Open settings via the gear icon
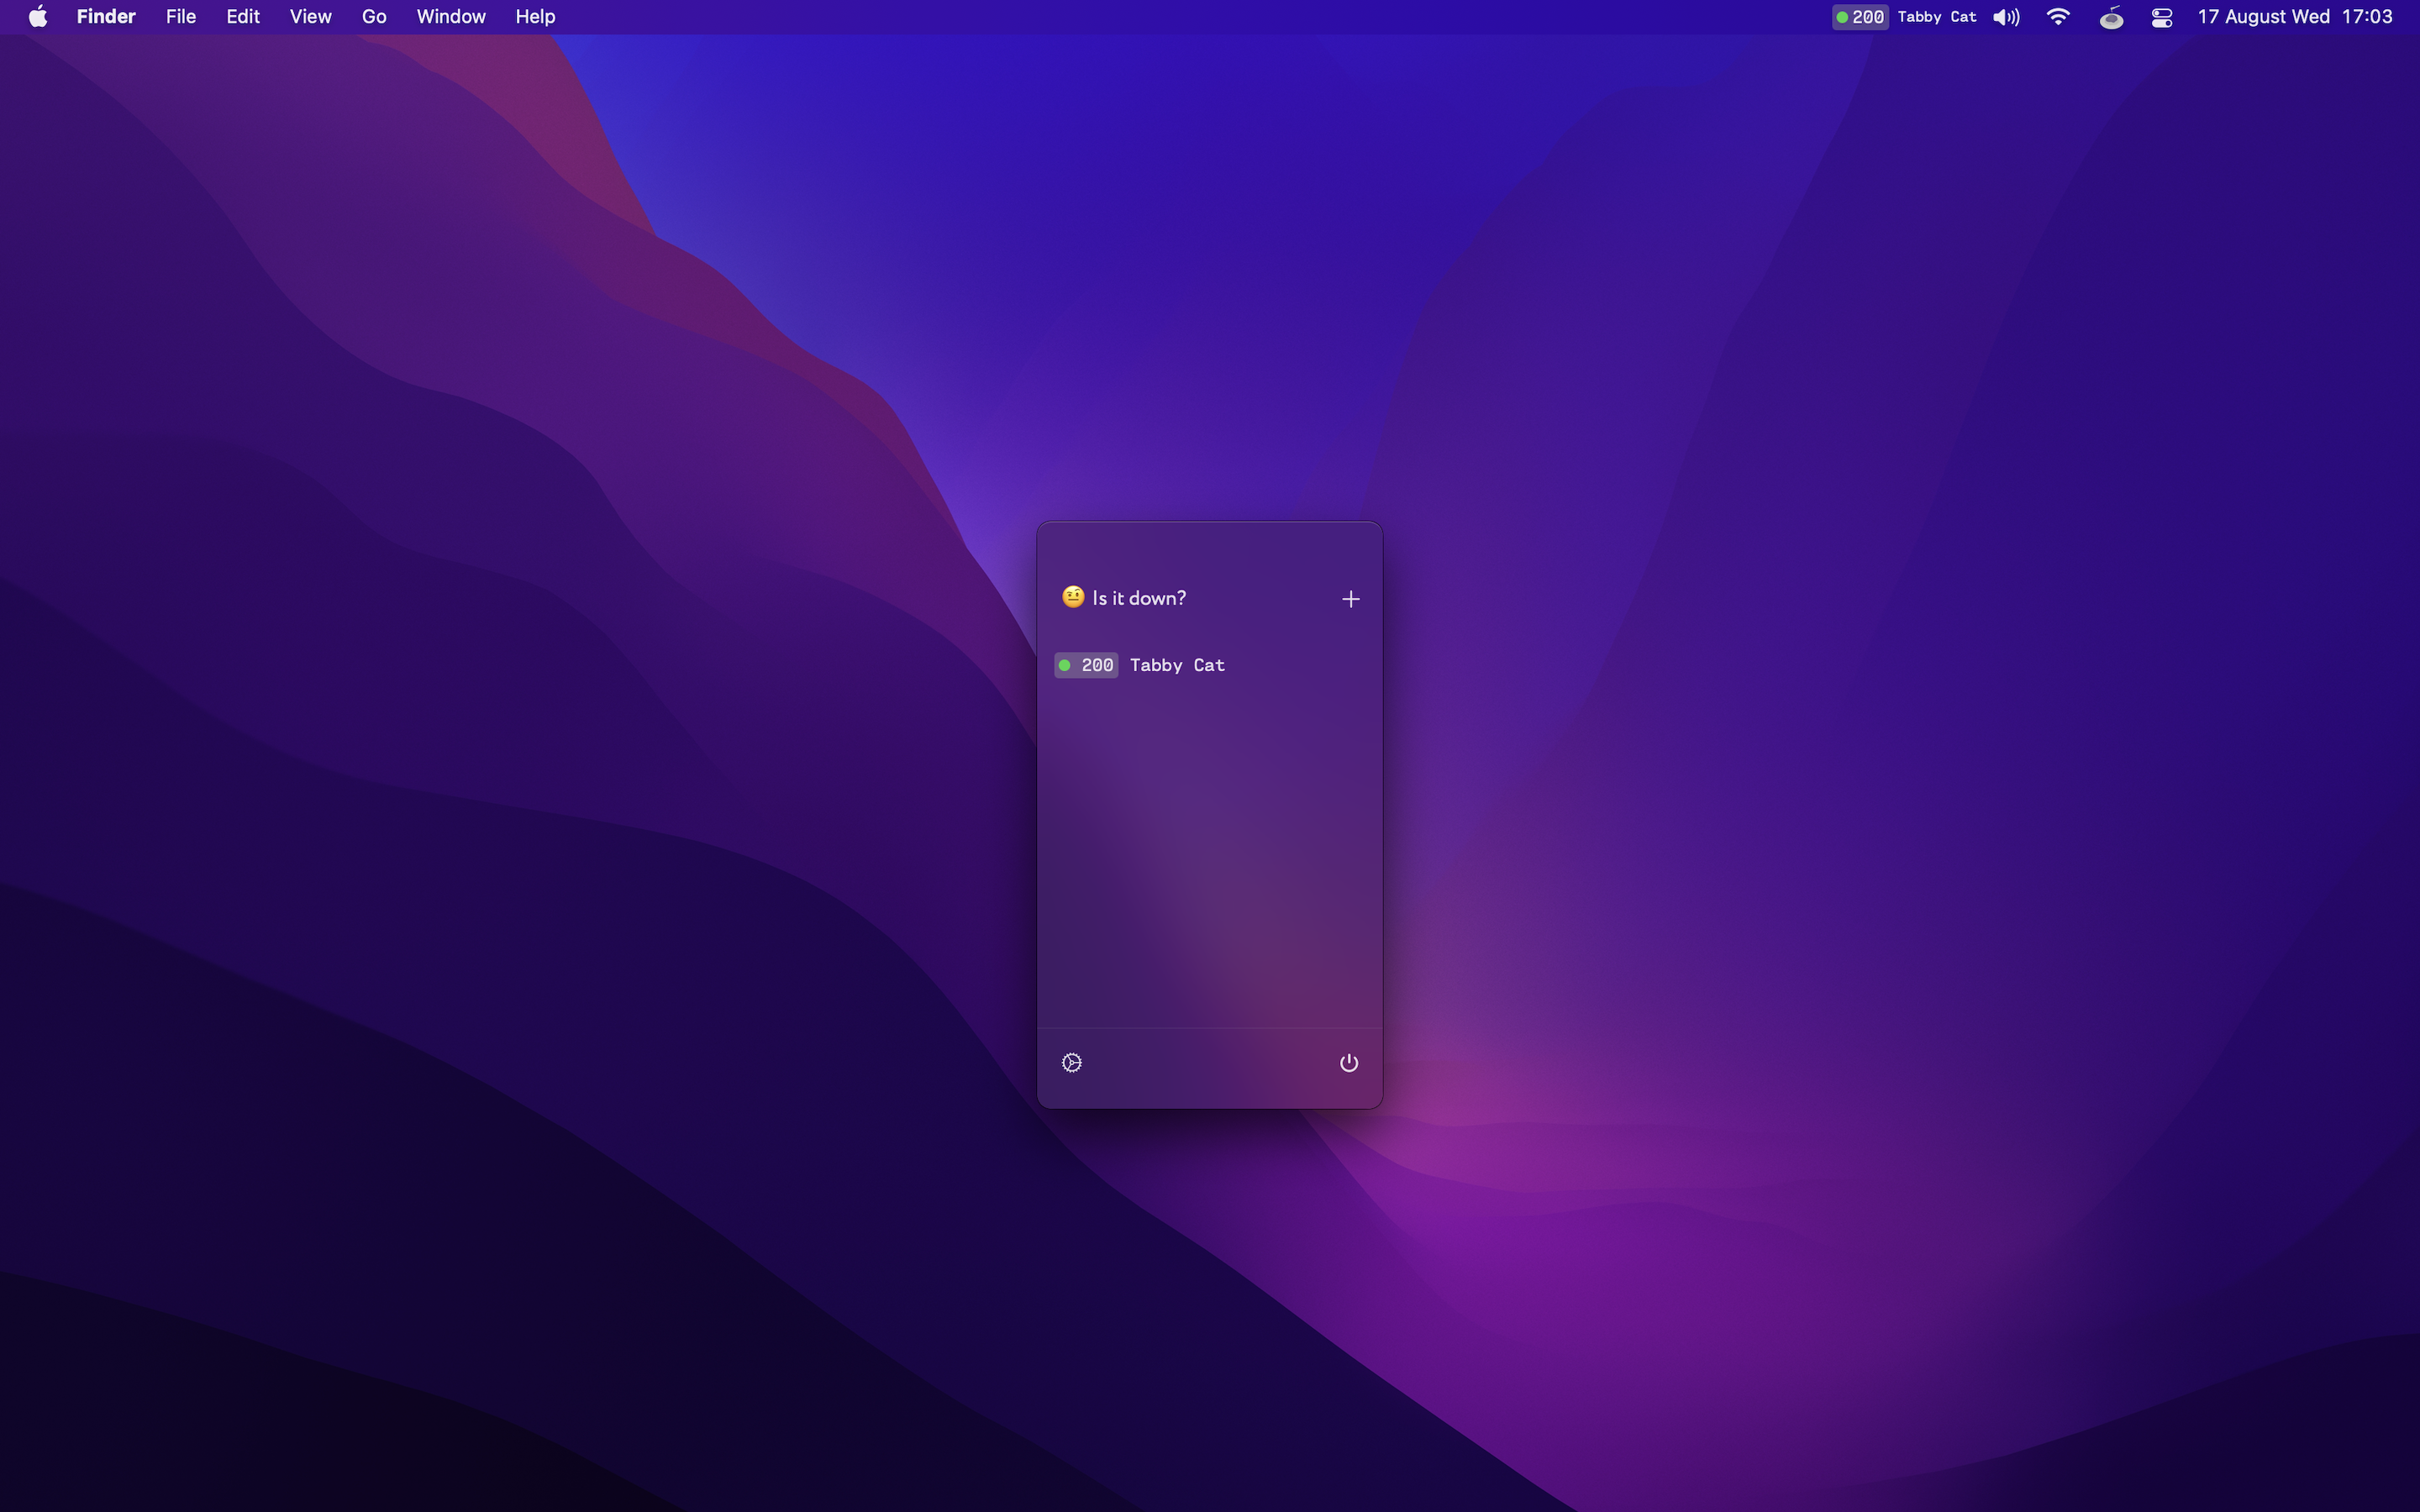2420x1512 pixels. pos(1071,1062)
